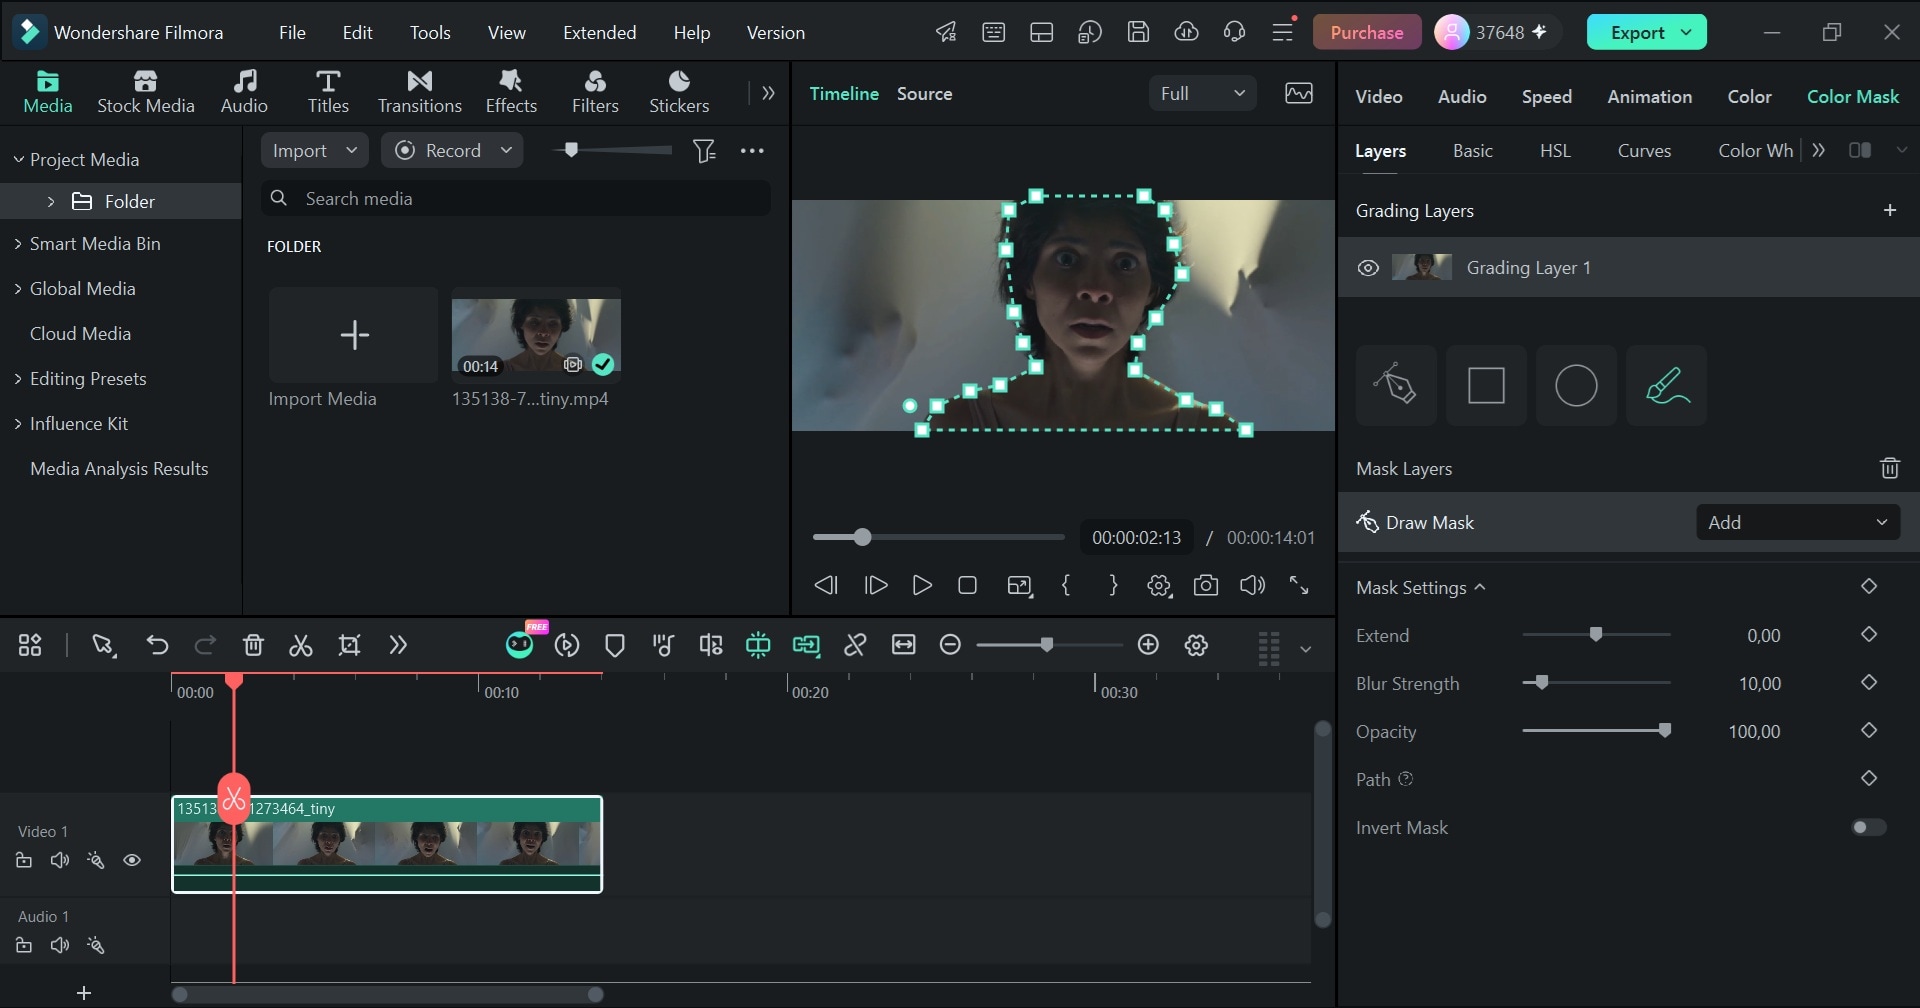Open the Add blend mode dropdown

[x=1798, y=523]
